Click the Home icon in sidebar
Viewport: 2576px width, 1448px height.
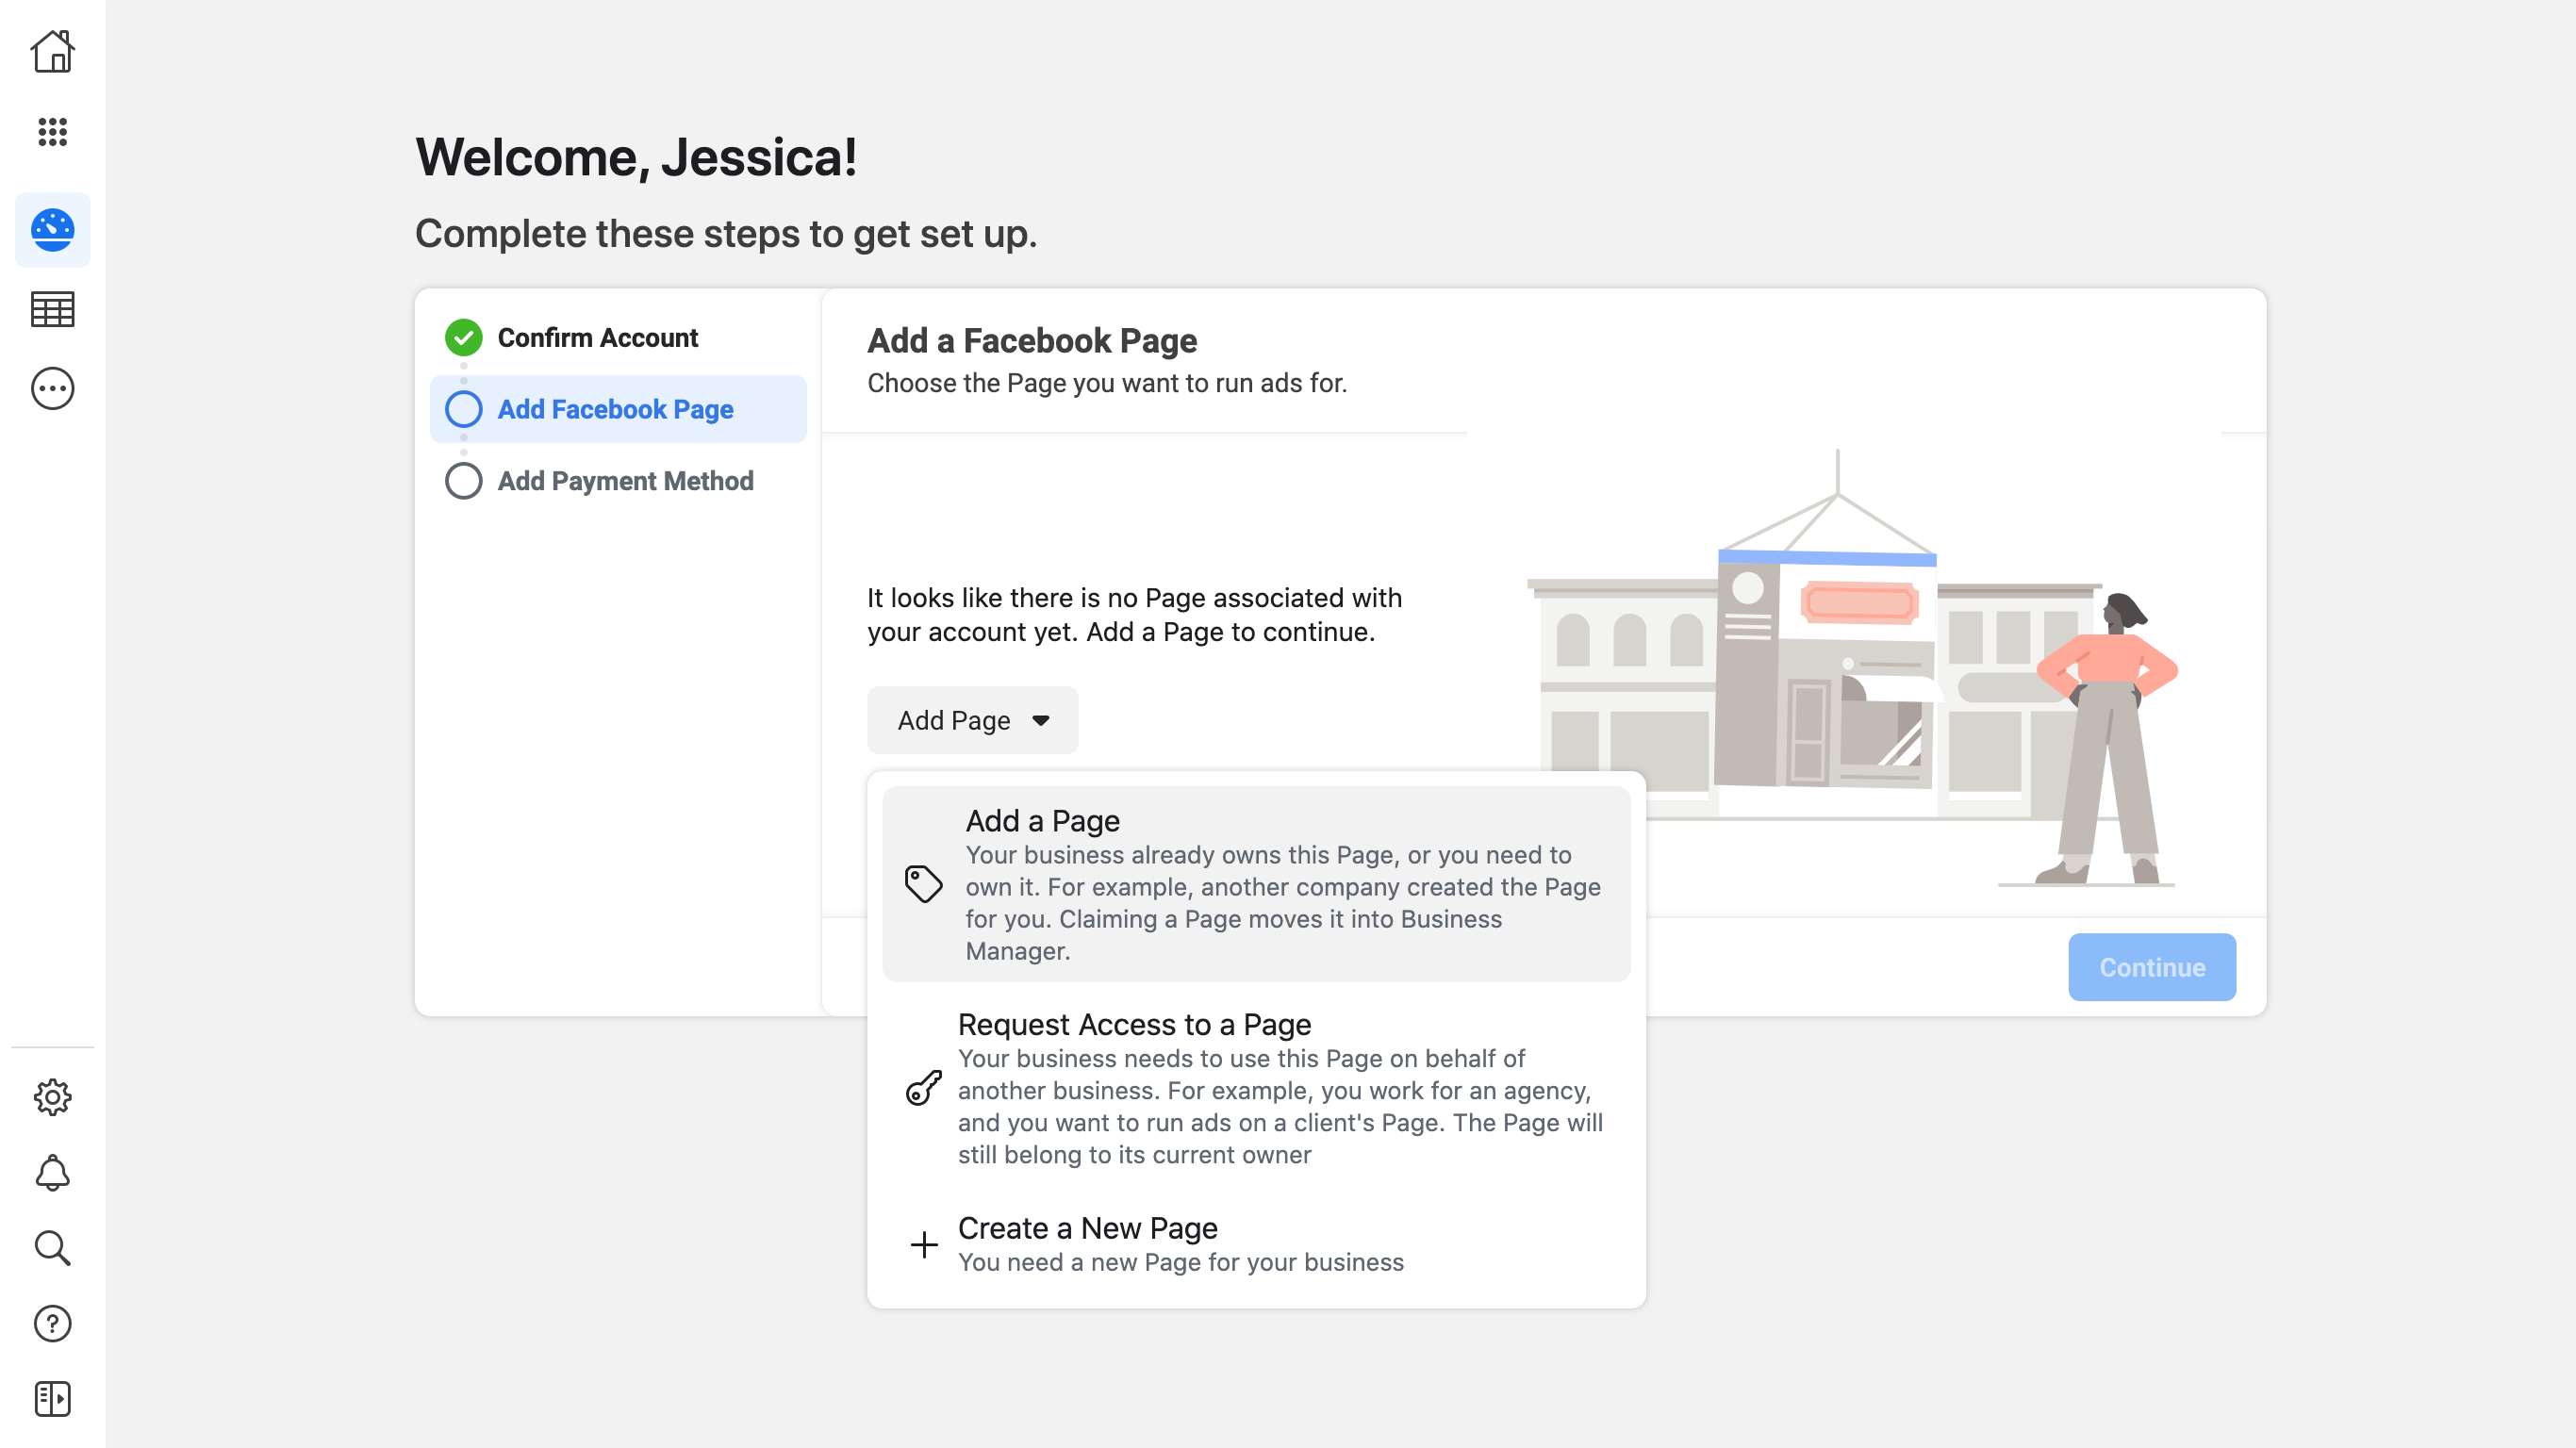tap(52, 52)
